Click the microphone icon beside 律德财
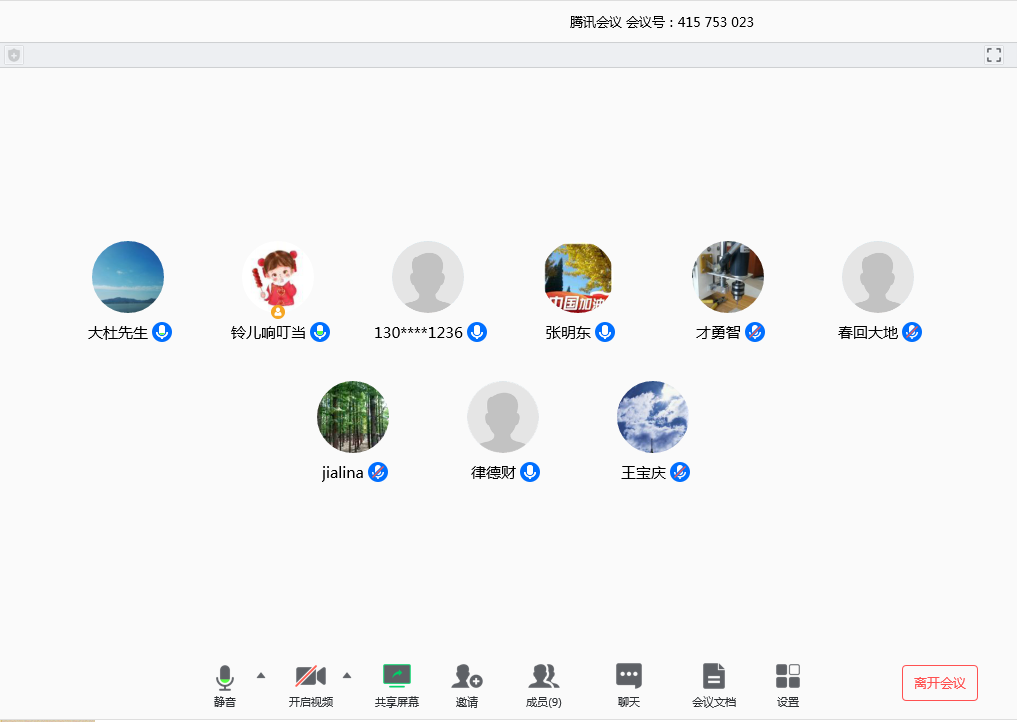The height and width of the screenshot is (722, 1017). [x=530, y=472]
